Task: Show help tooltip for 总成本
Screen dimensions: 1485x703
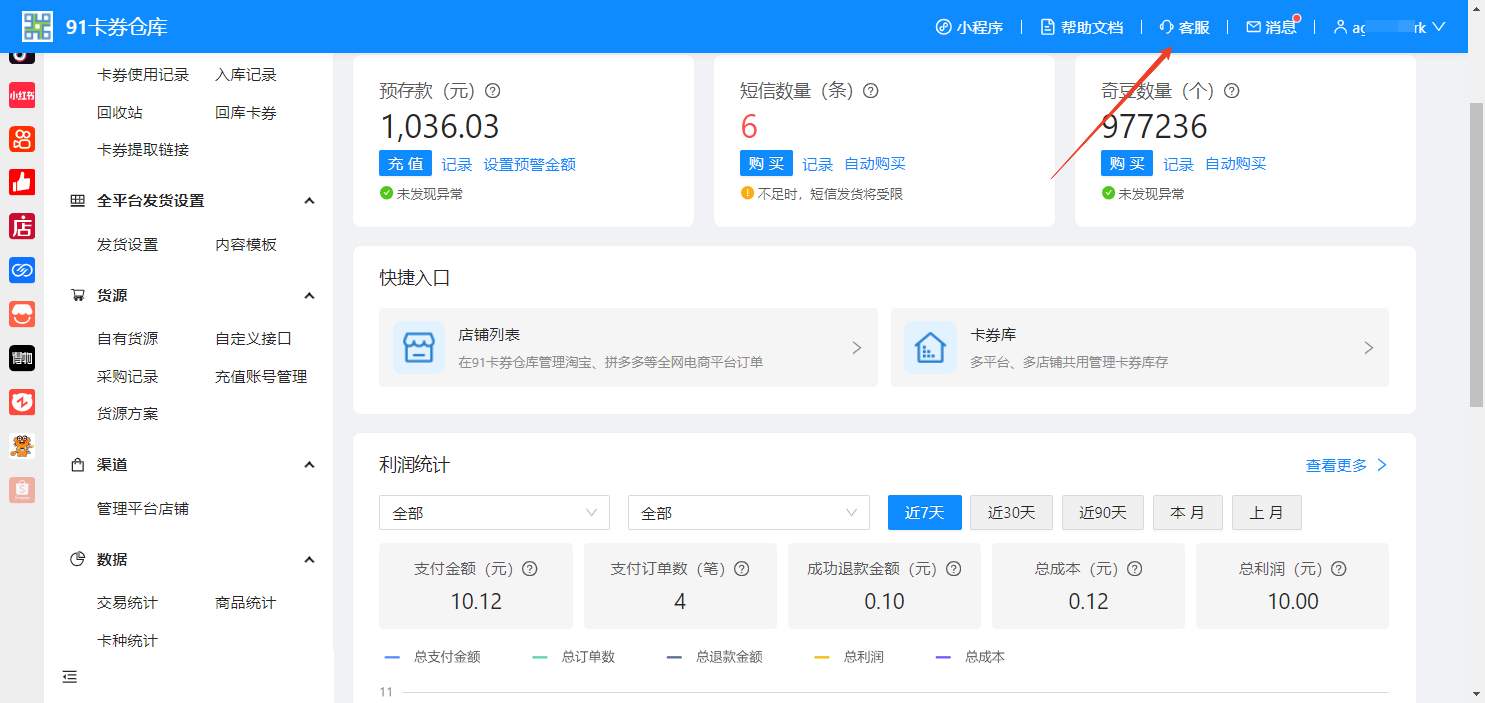Action: [x=1135, y=569]
